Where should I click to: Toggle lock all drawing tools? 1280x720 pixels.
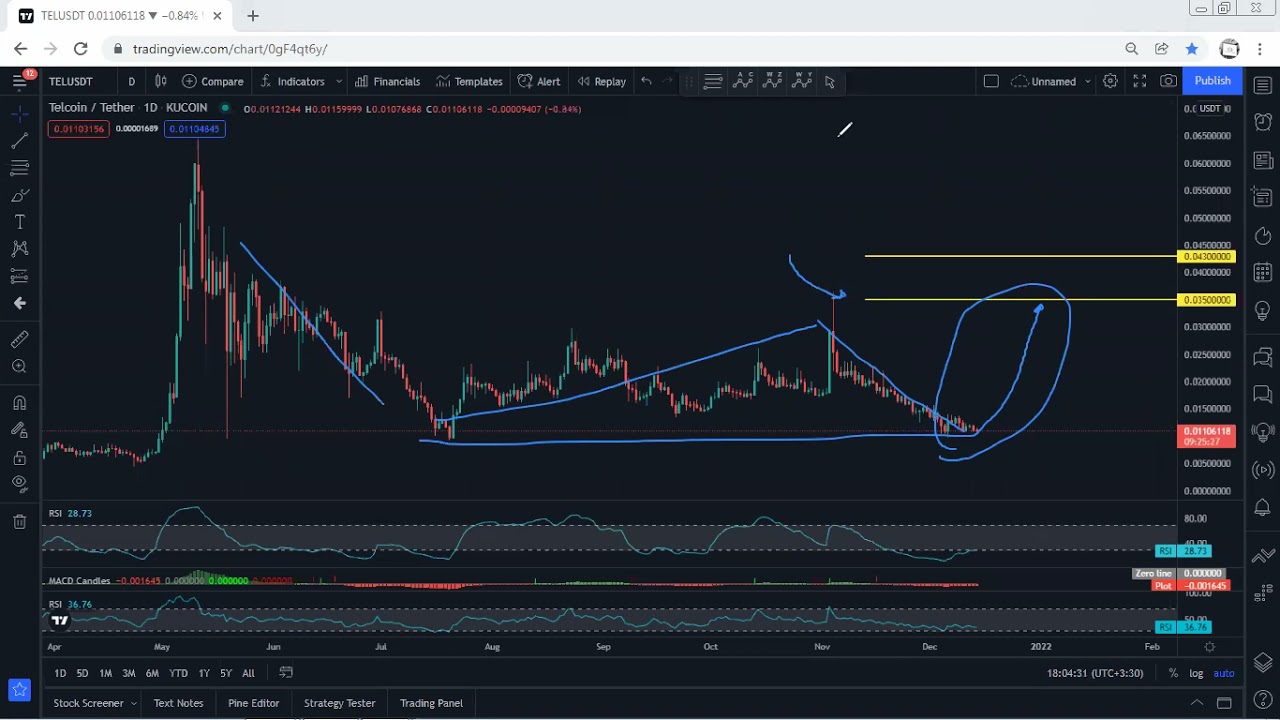(x=19, y=457)
